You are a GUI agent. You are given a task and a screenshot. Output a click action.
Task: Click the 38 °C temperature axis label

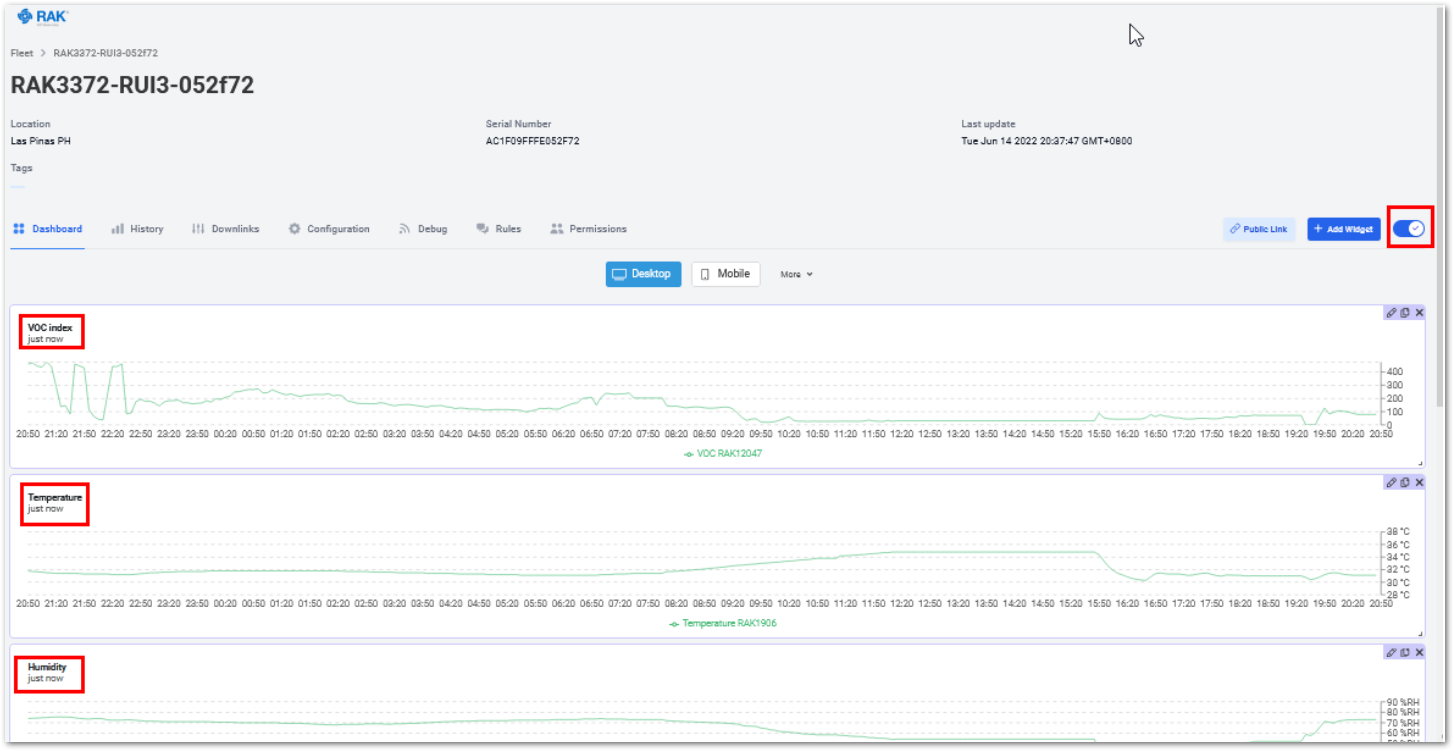coord(1398,531)
